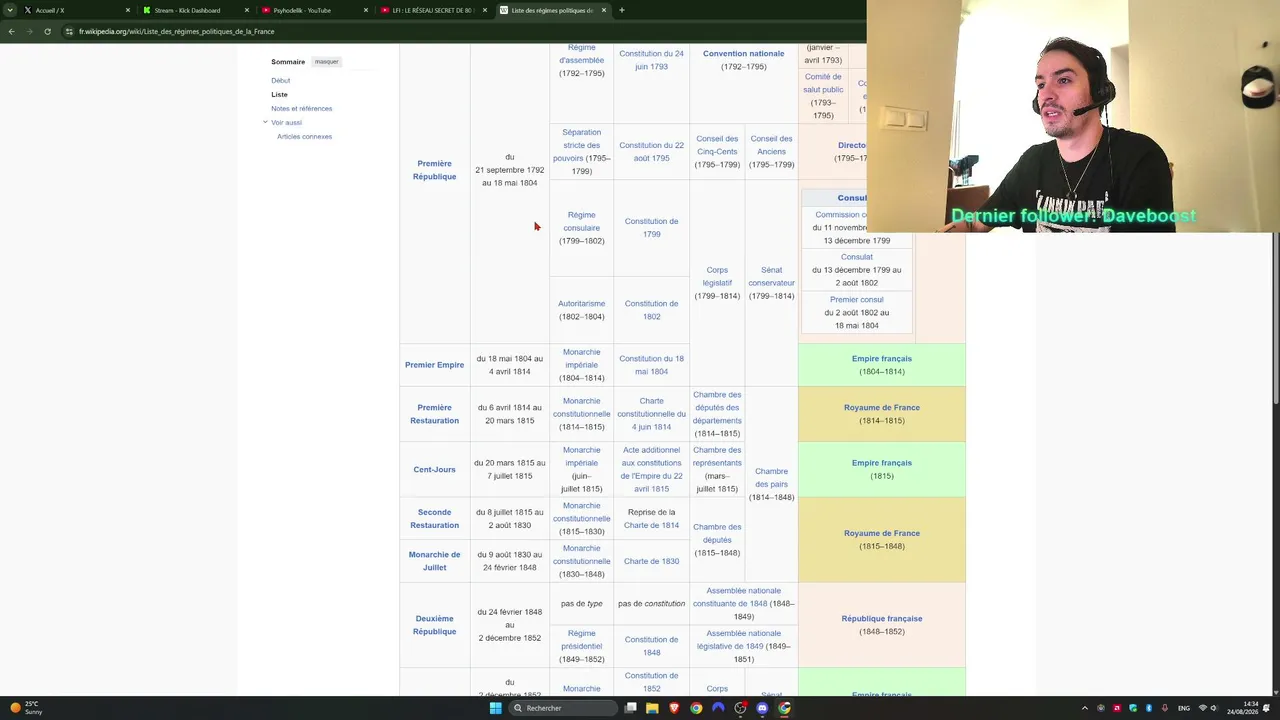Open the Cent-Jours link
Screen dimensions: 1280x720
pyautogui.click(x=434, y=469)
